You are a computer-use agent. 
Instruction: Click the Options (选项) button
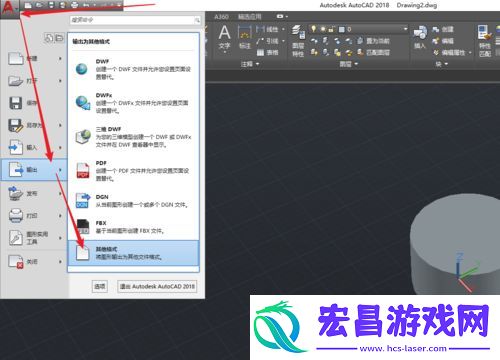(x=100, y=286)
